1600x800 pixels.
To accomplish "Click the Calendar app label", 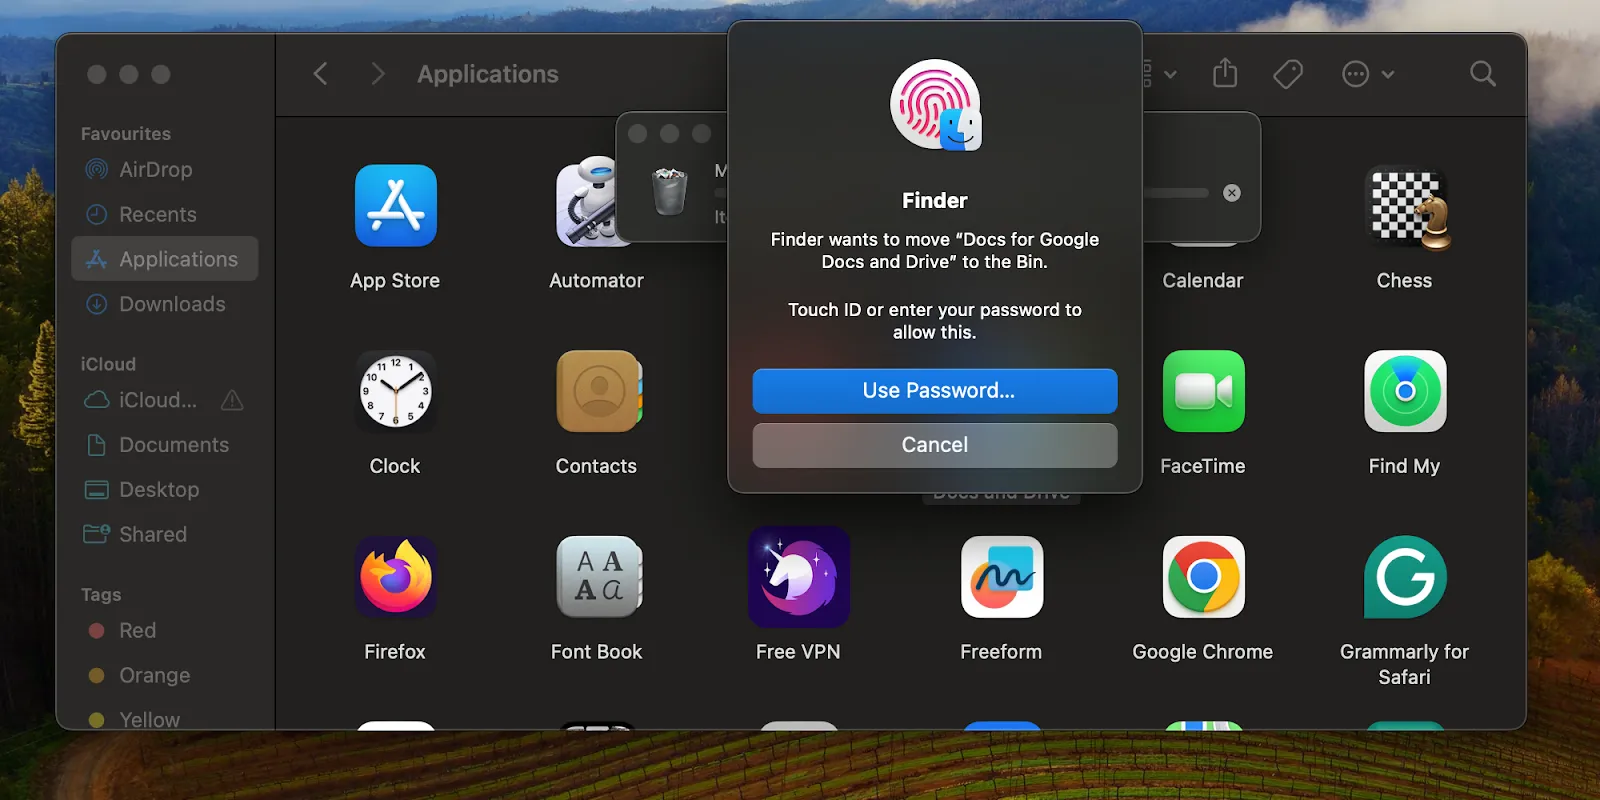I will [1203, 281].
